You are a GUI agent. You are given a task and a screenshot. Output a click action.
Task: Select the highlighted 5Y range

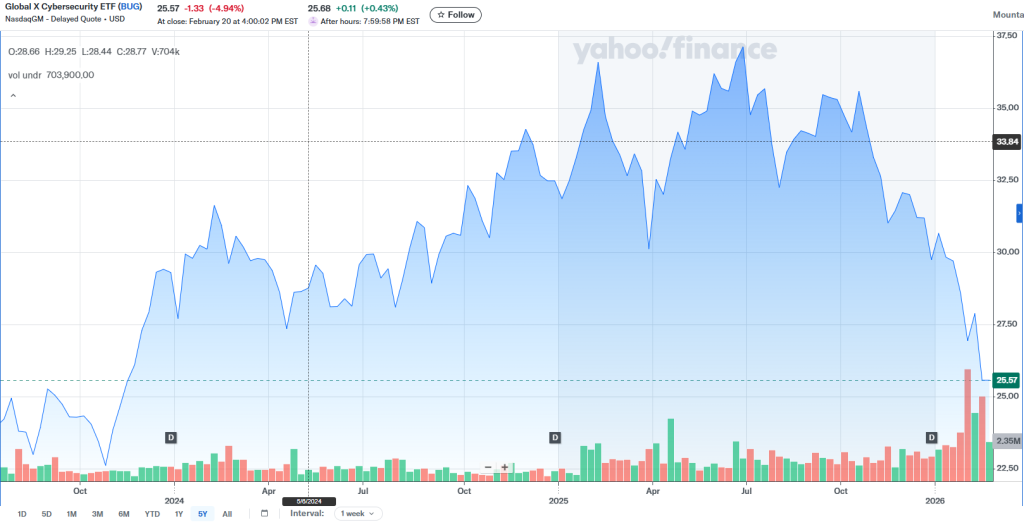click(x=202, y=514)
